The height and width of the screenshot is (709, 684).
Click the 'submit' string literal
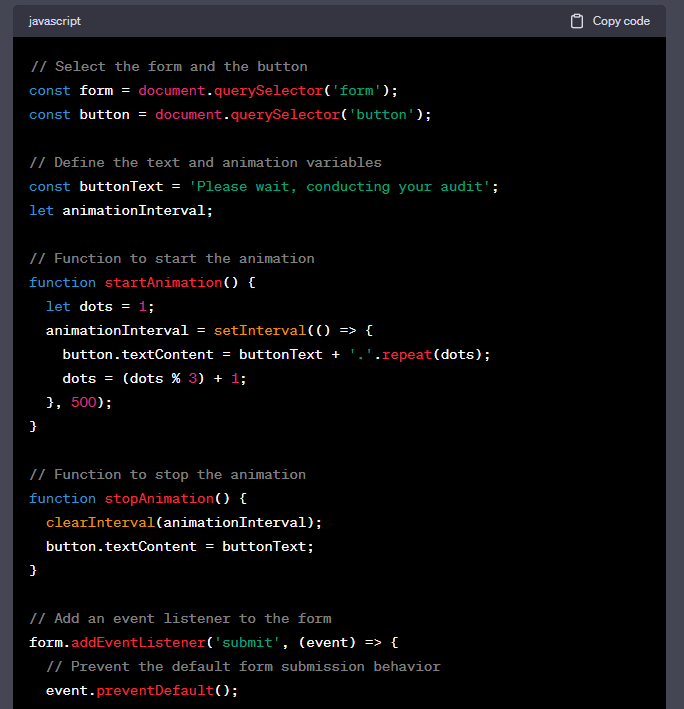pyautogui.click(x=247, y=643)
